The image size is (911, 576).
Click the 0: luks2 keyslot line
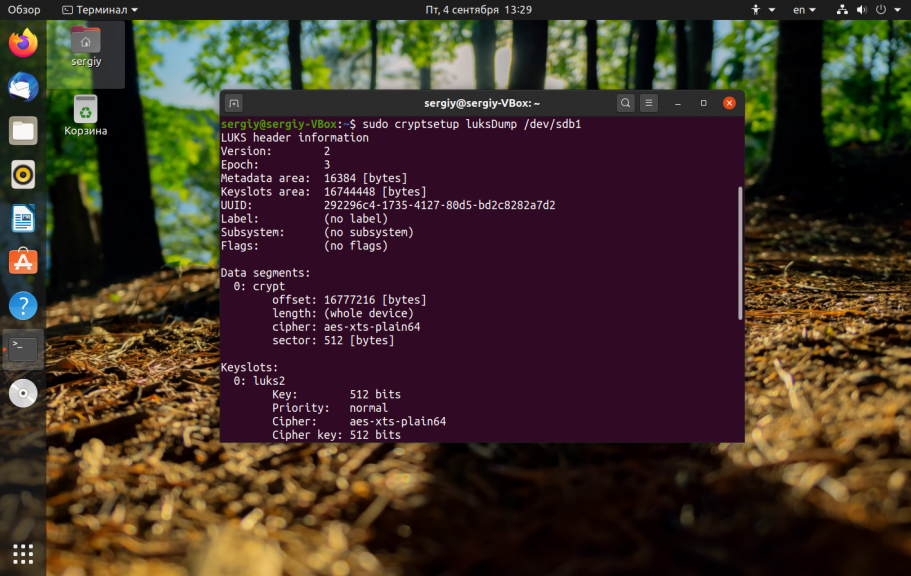pyautogui.click(x=259, y=381)
